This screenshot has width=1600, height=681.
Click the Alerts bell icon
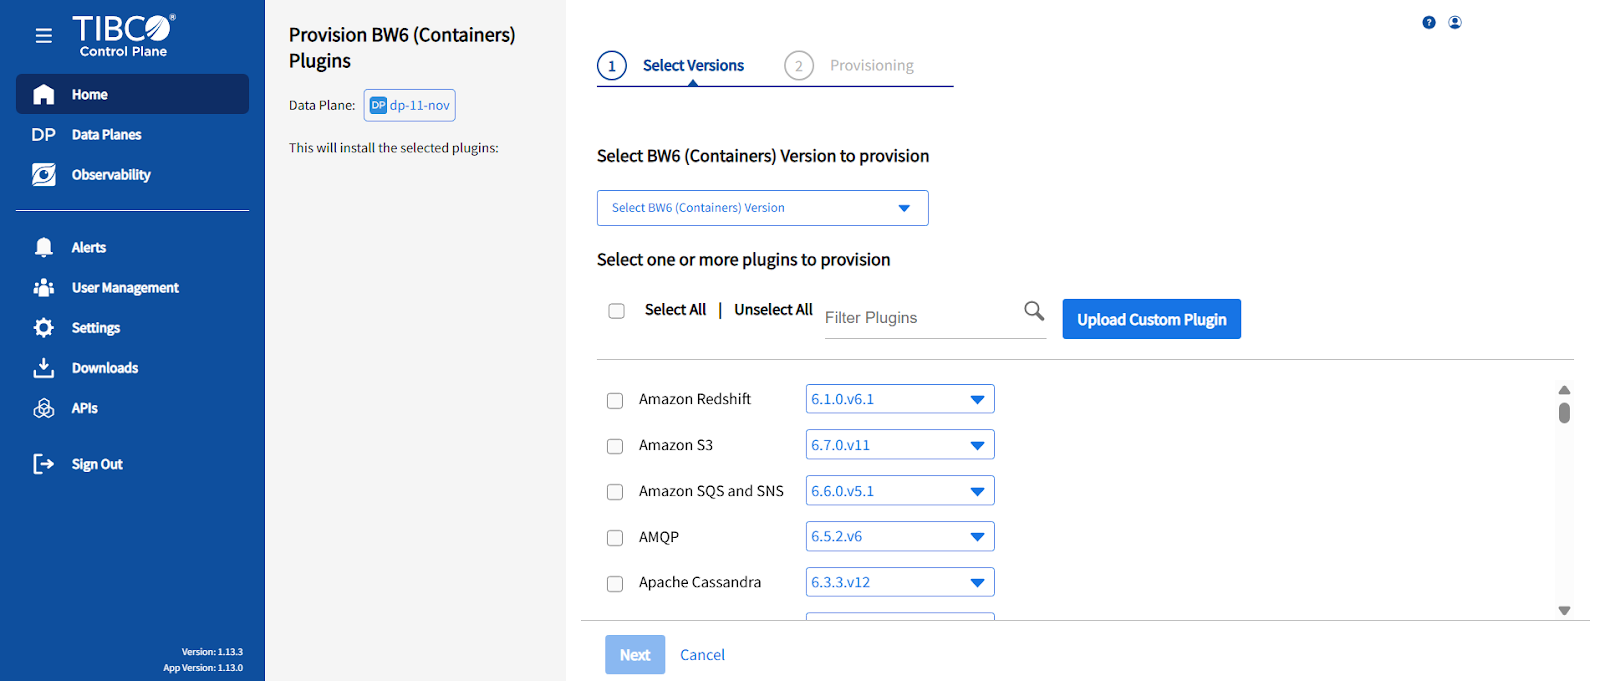click(44, 248)
